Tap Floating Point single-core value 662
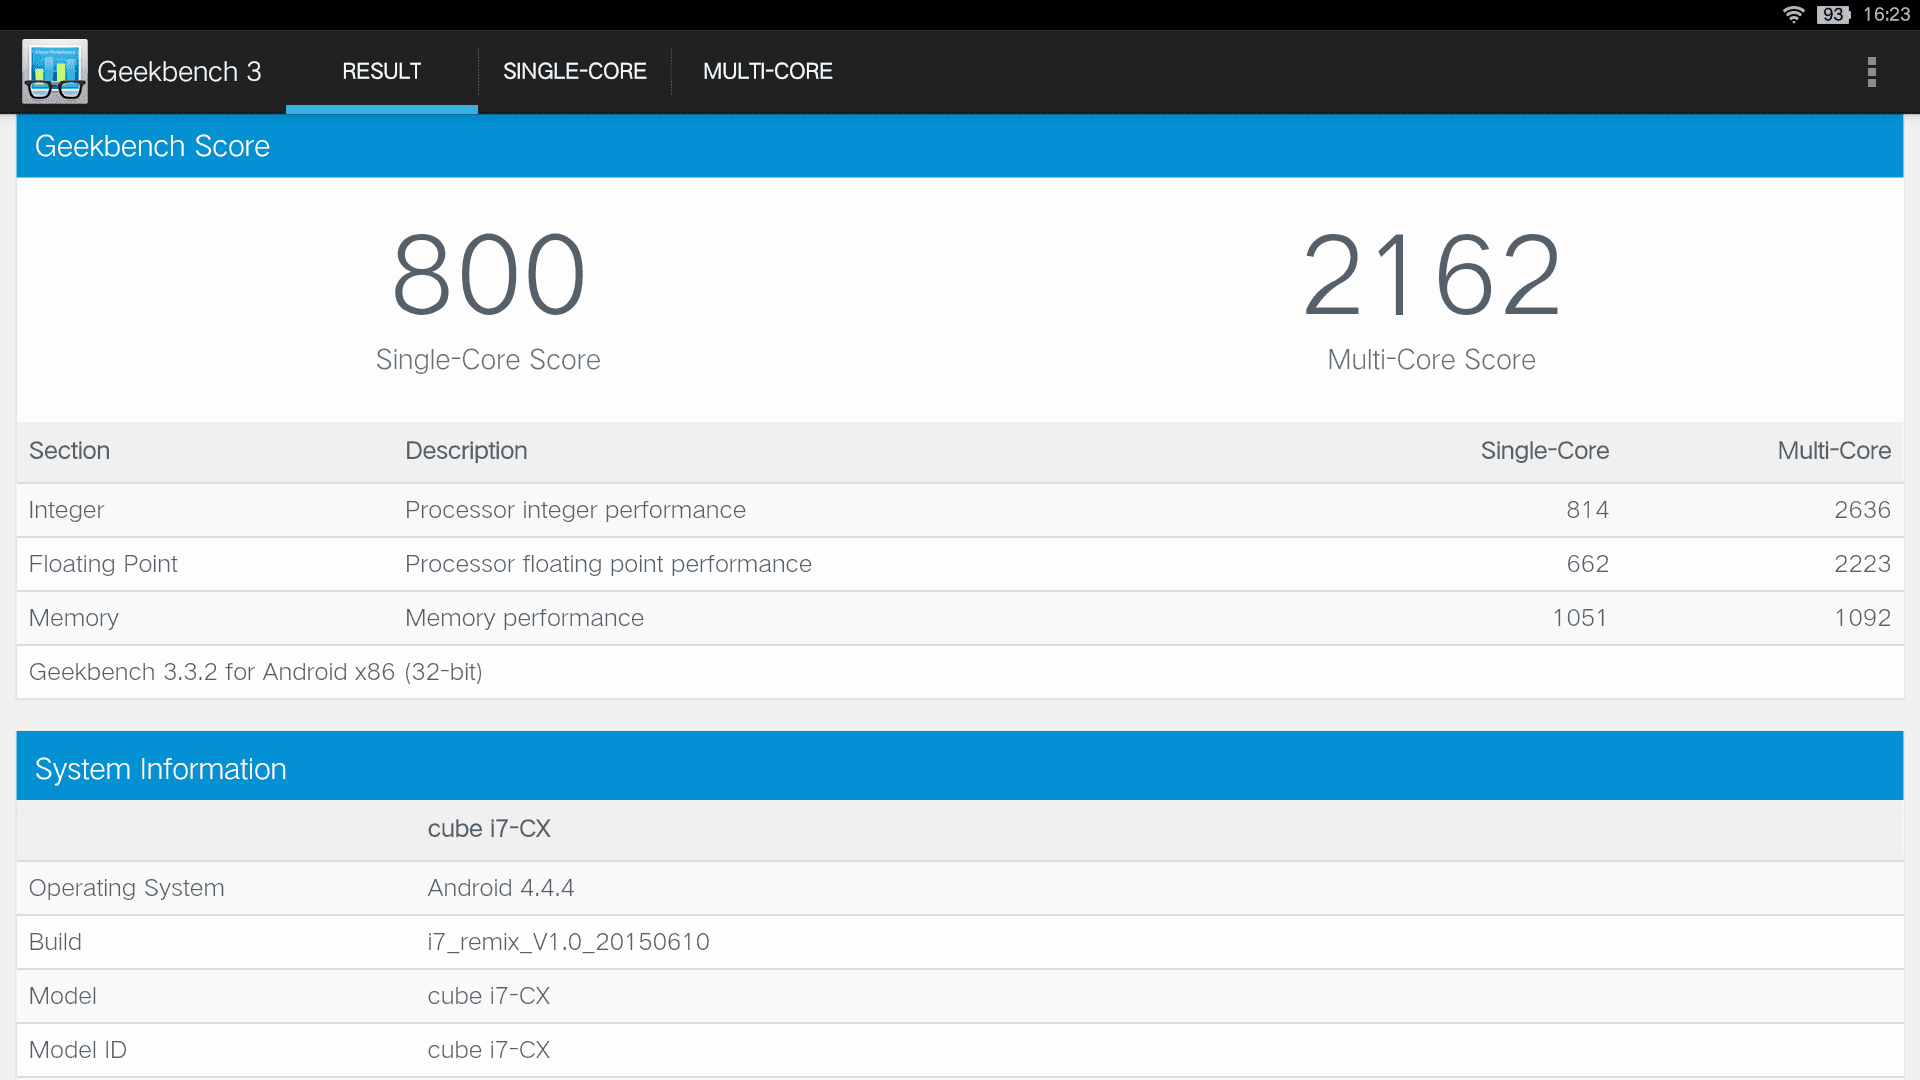 click(x=1587, y=564)
